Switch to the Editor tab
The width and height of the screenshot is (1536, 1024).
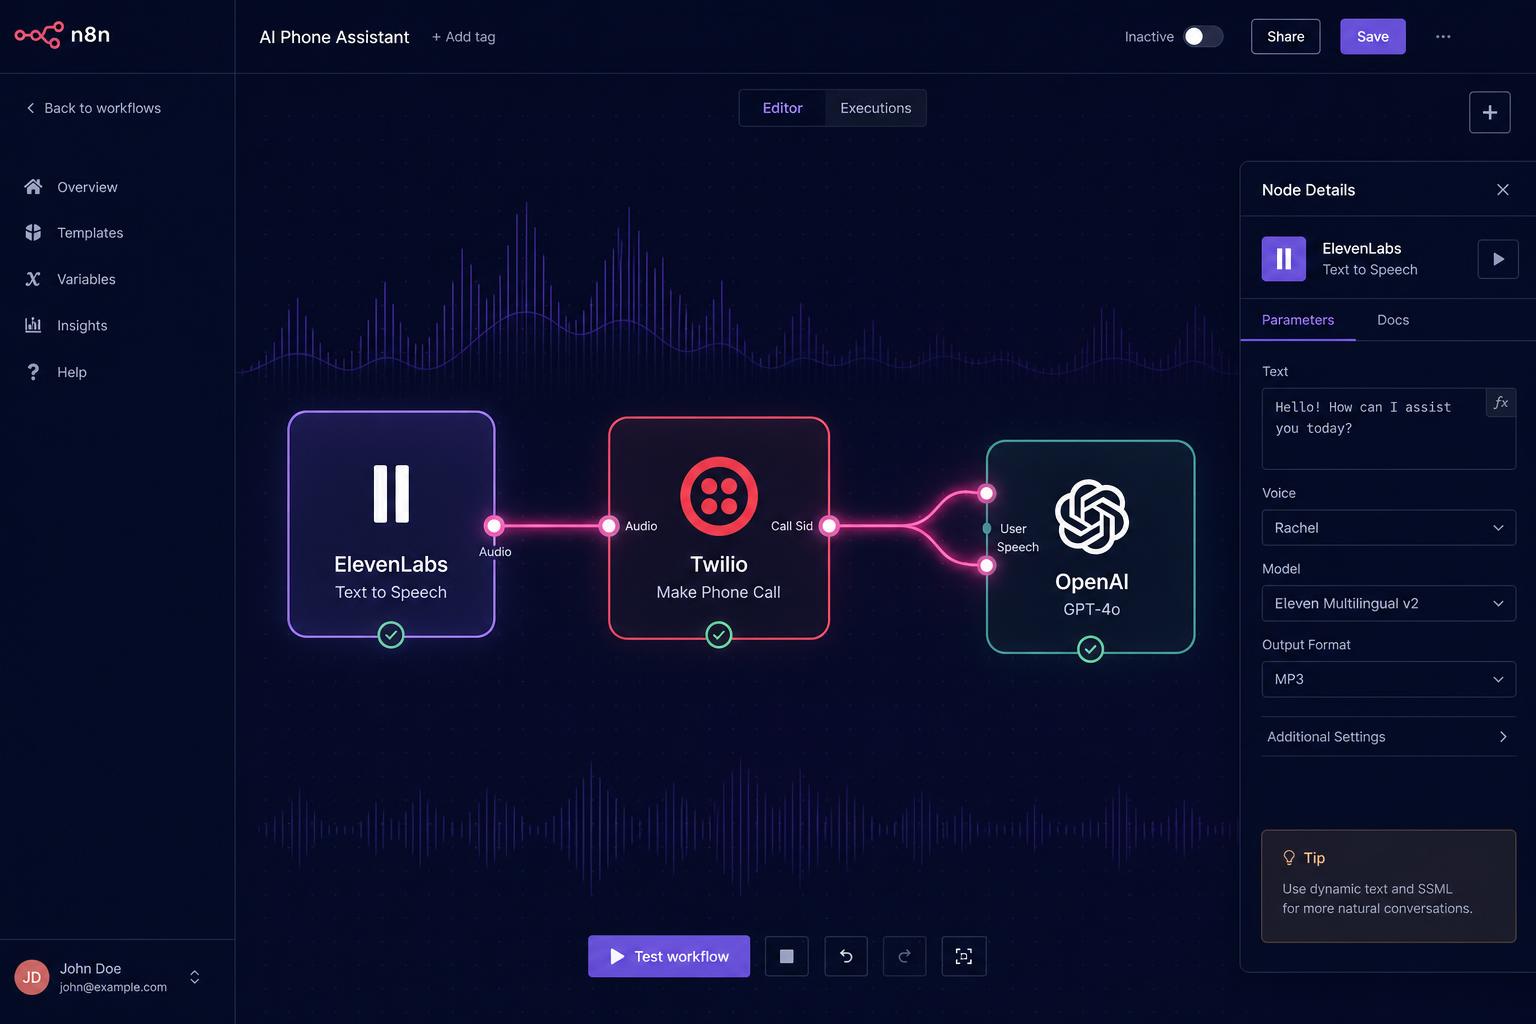(x=782, y=108)
